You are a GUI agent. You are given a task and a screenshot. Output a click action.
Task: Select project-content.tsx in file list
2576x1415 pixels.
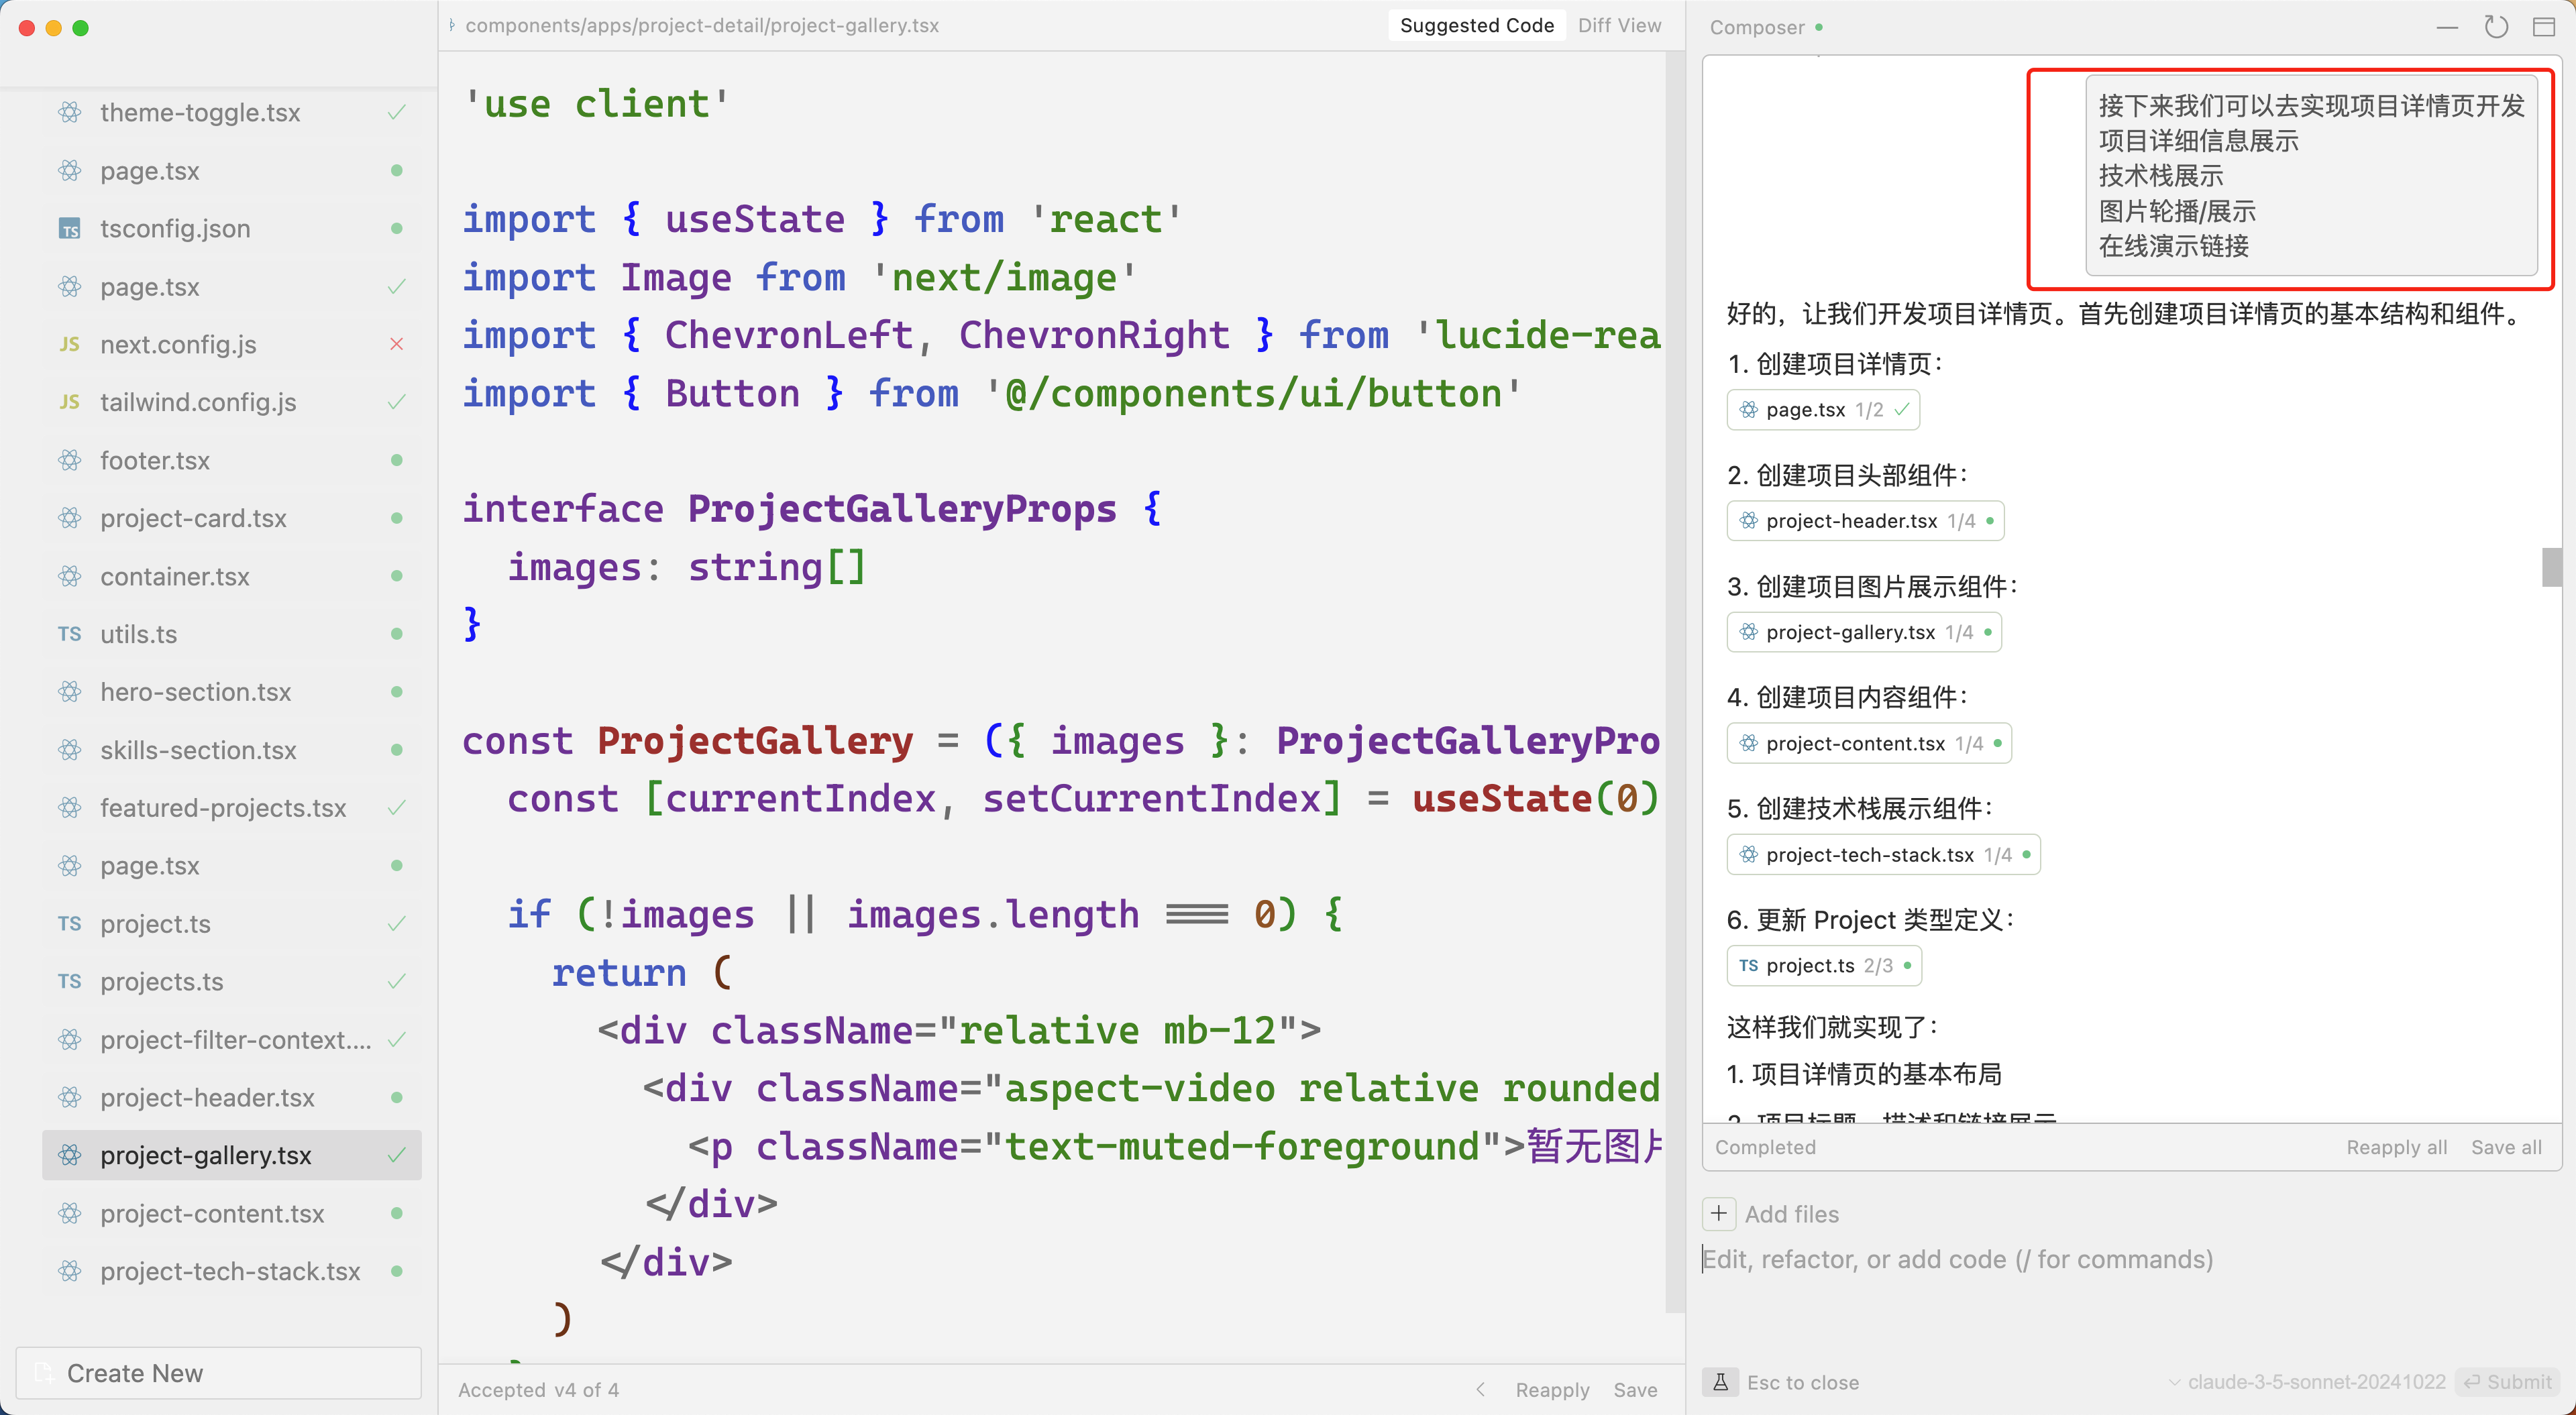[231, 1213]
